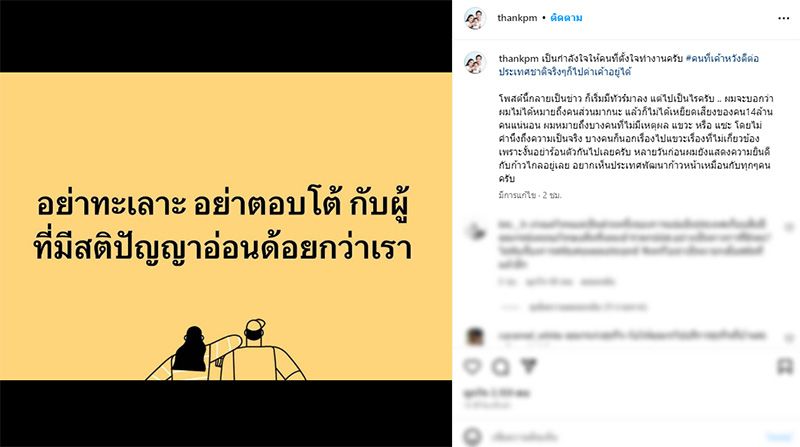Open thankpm username in the caption
Image resolution: width=800 pixels, height=447 pixels.
[x=518, y=59]
